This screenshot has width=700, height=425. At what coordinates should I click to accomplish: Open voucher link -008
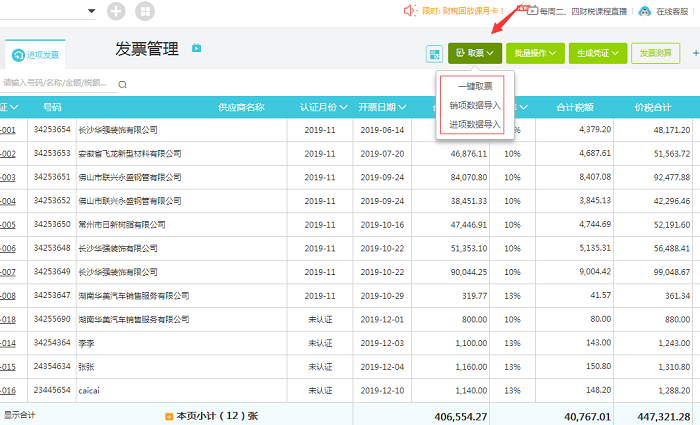[x=8, y=296]
